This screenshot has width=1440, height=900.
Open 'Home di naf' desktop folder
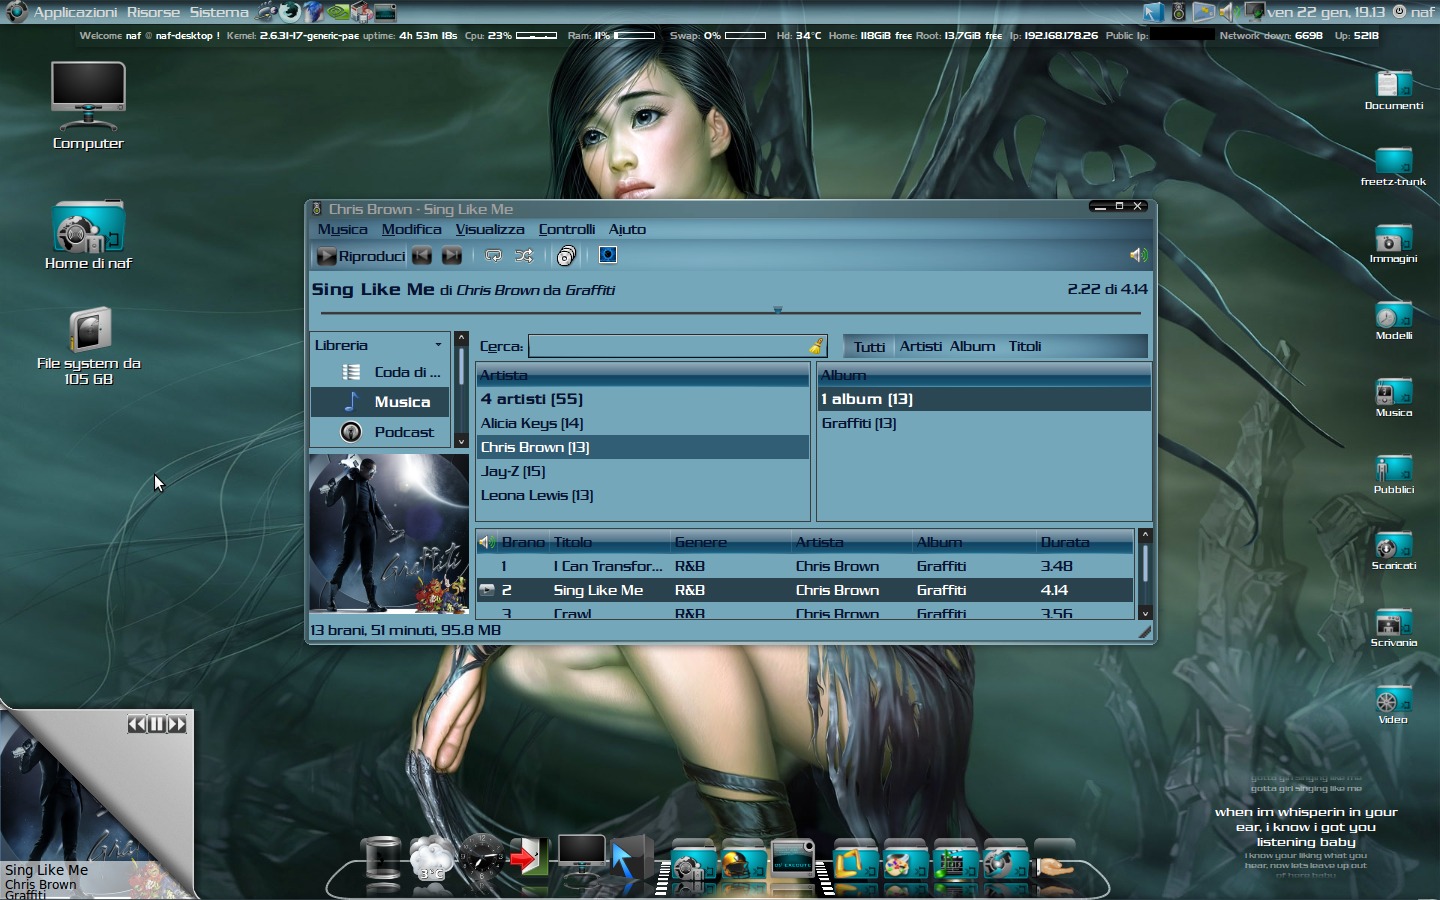[x=88, y=236]
